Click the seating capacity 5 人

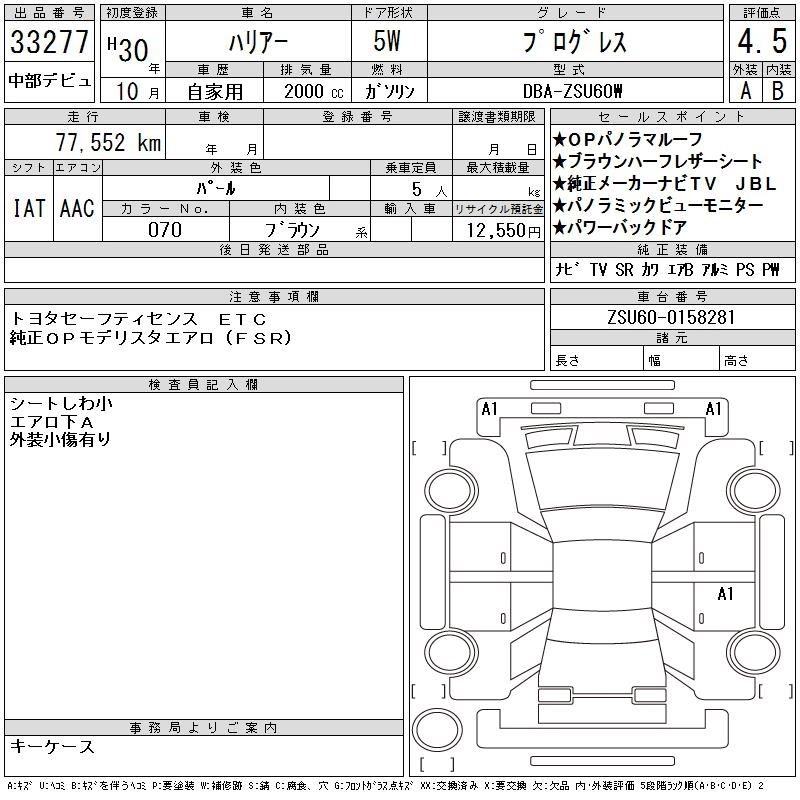[429, 190]
